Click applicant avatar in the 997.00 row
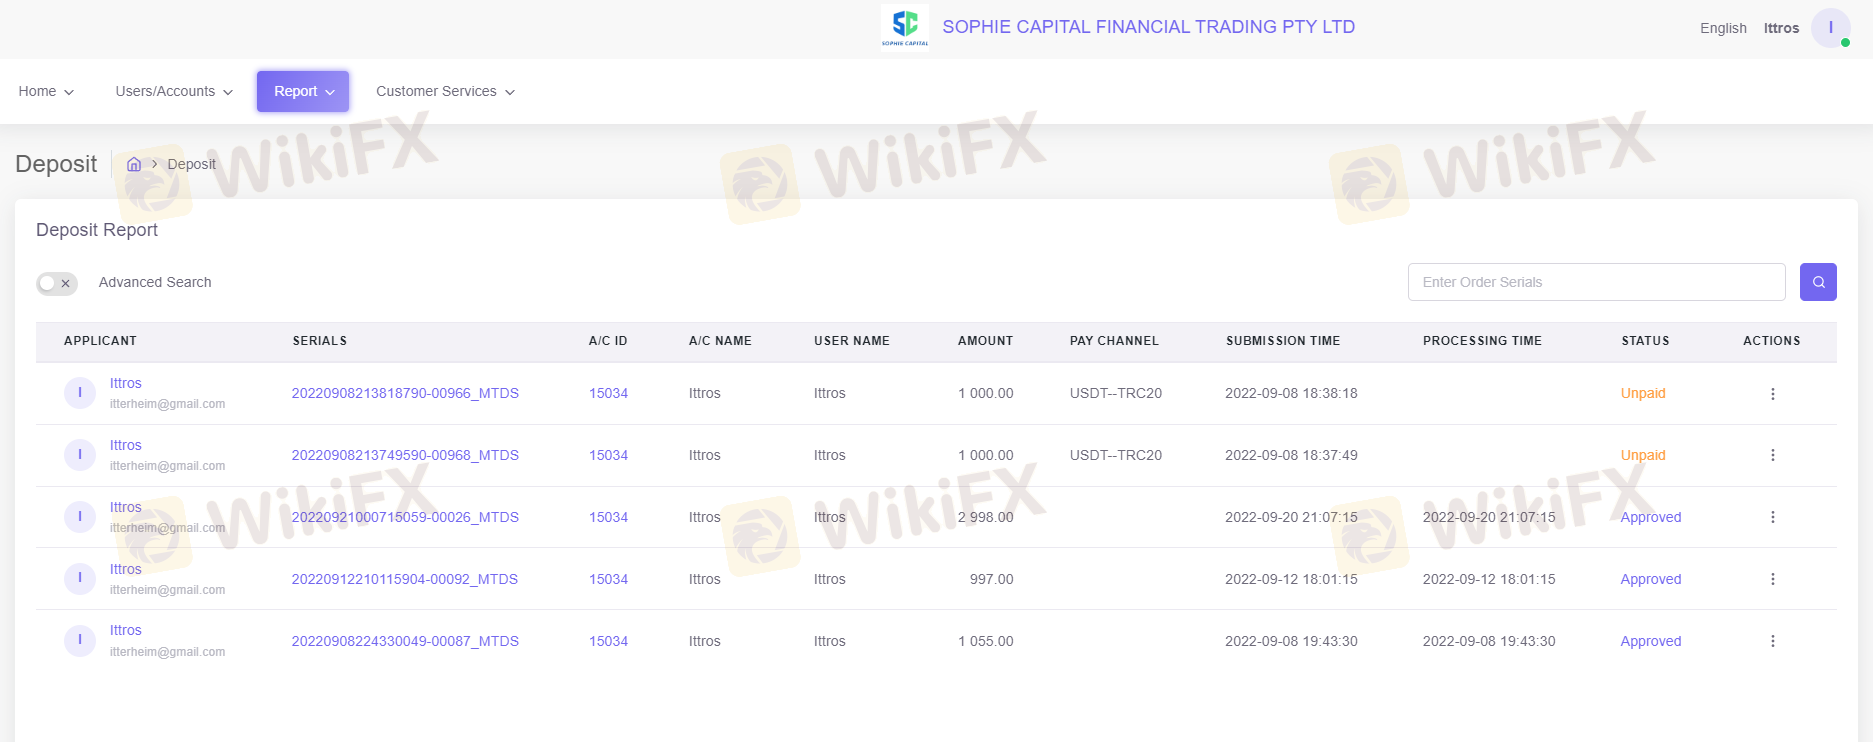The image size is (1873, 742). (80, 579)
